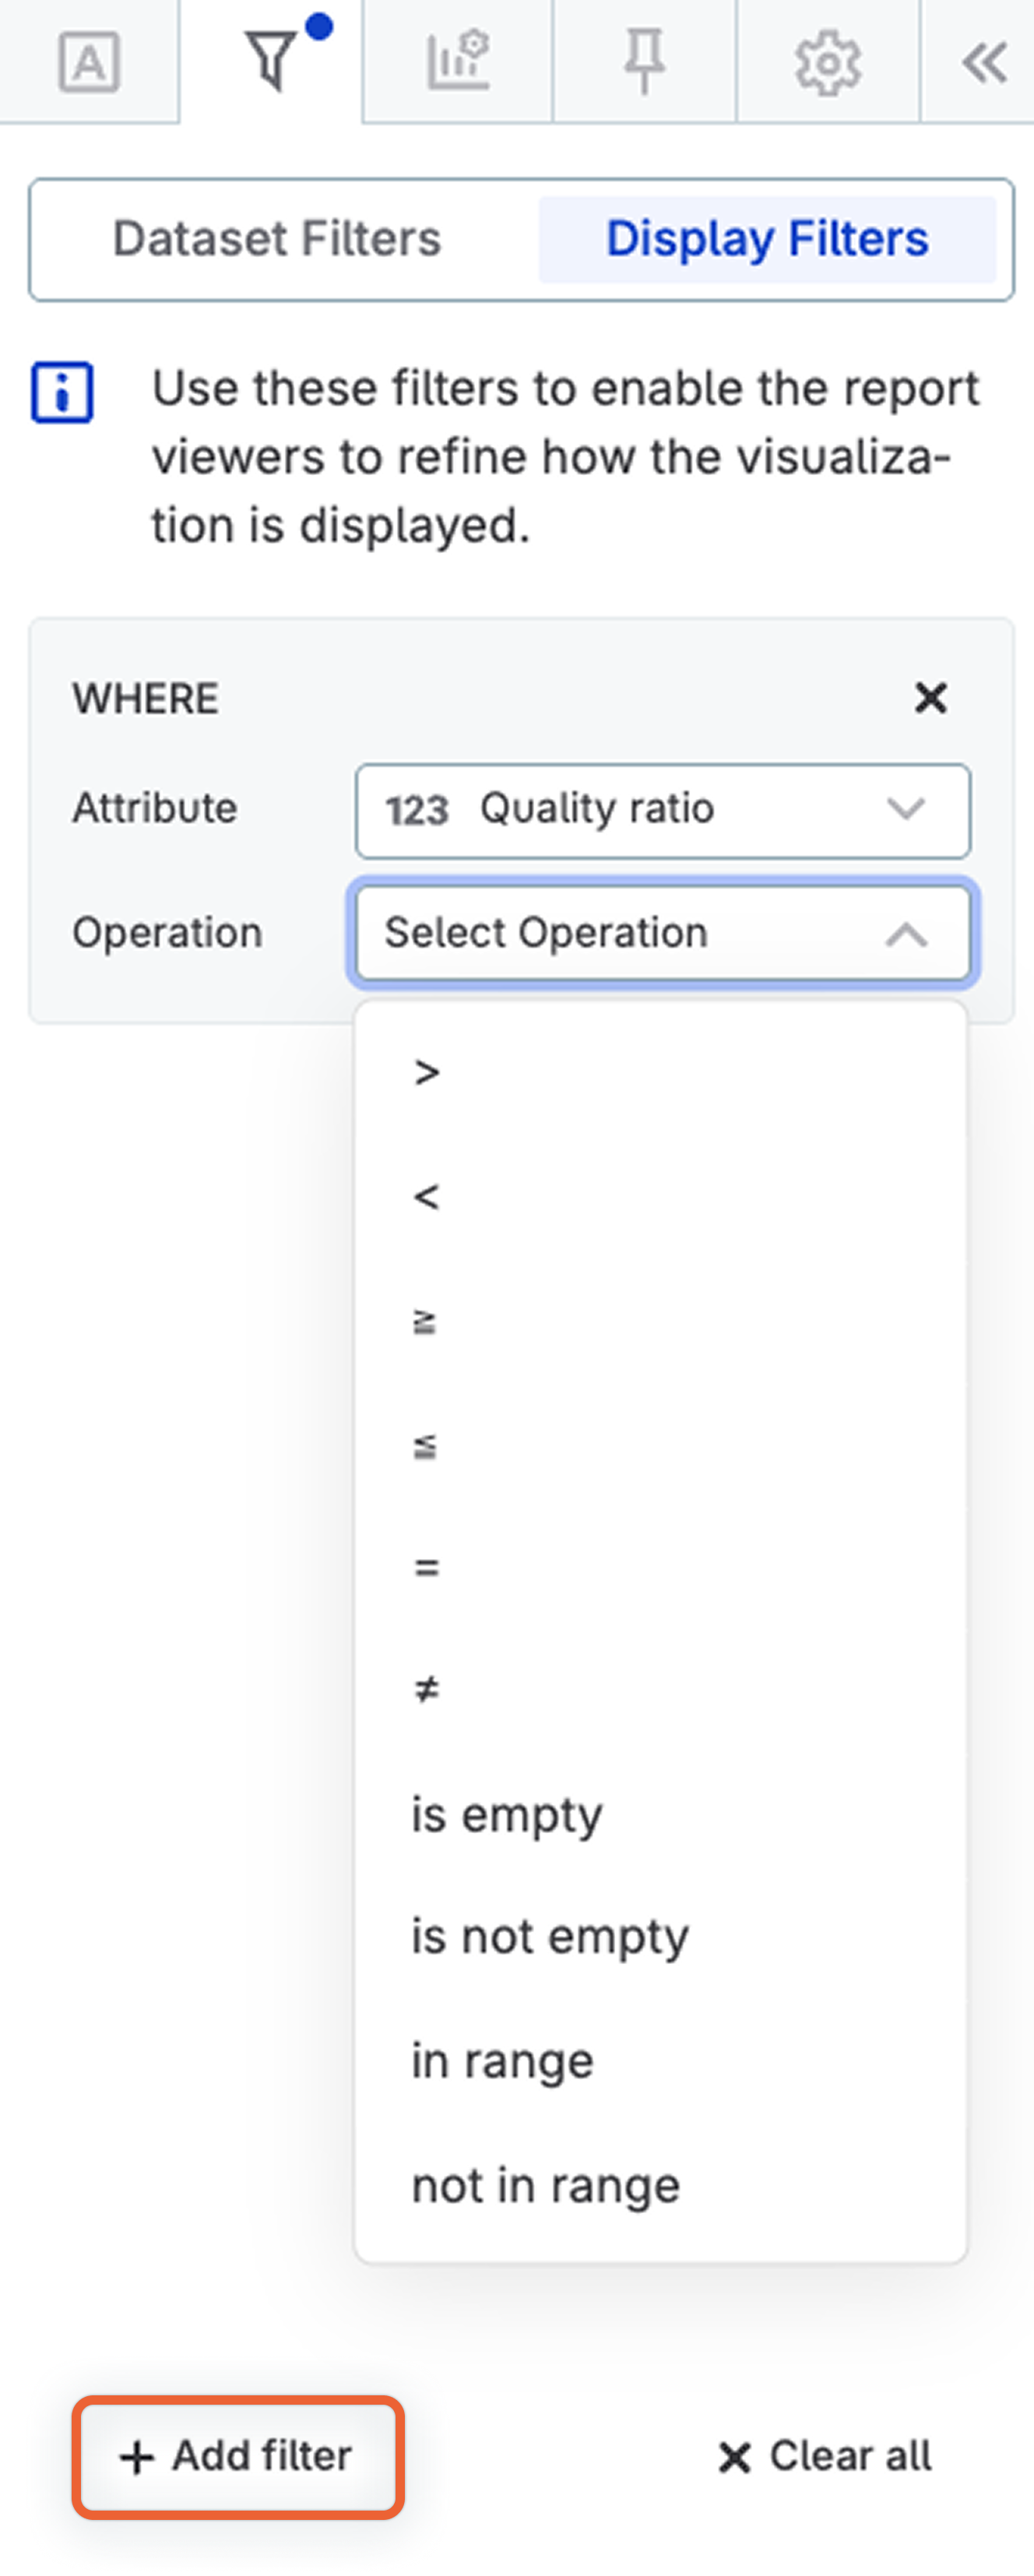The image size is (1034, 2576).
Task: Click the 123 numeric type icon beside Quality ratio
Action: (x=419, y=810)
